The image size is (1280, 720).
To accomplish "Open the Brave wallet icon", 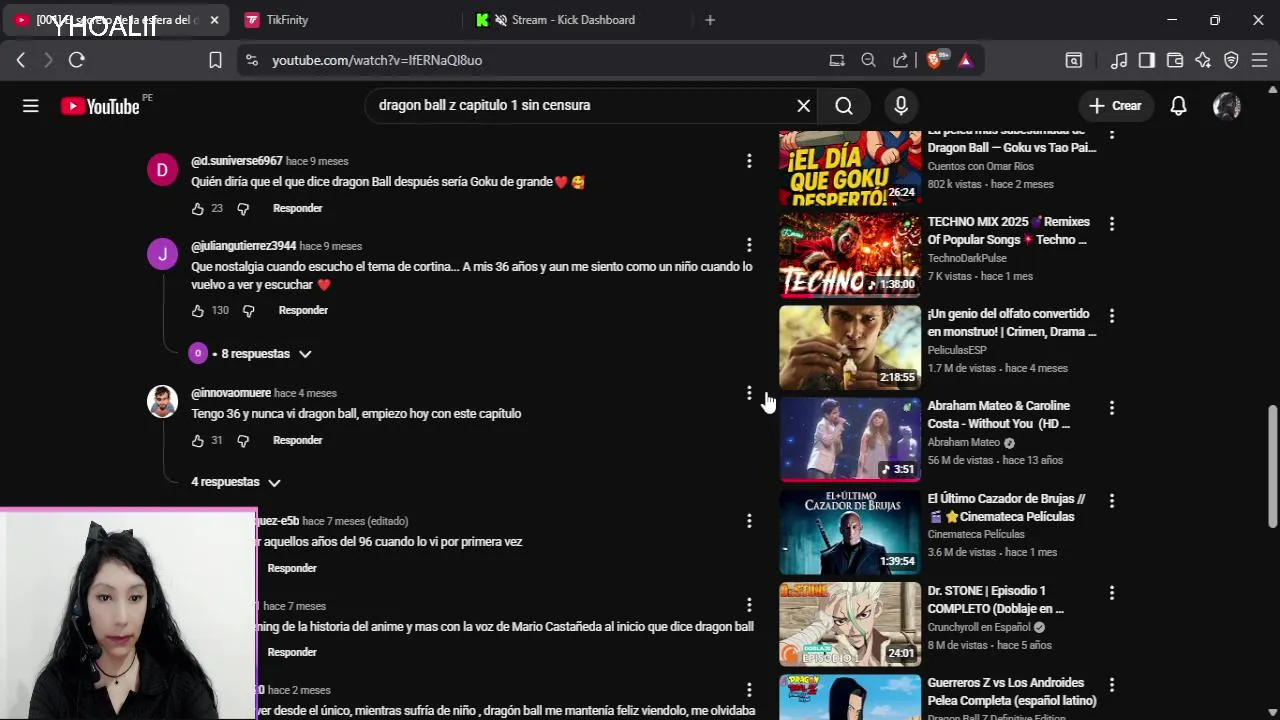I will 1175,60.
